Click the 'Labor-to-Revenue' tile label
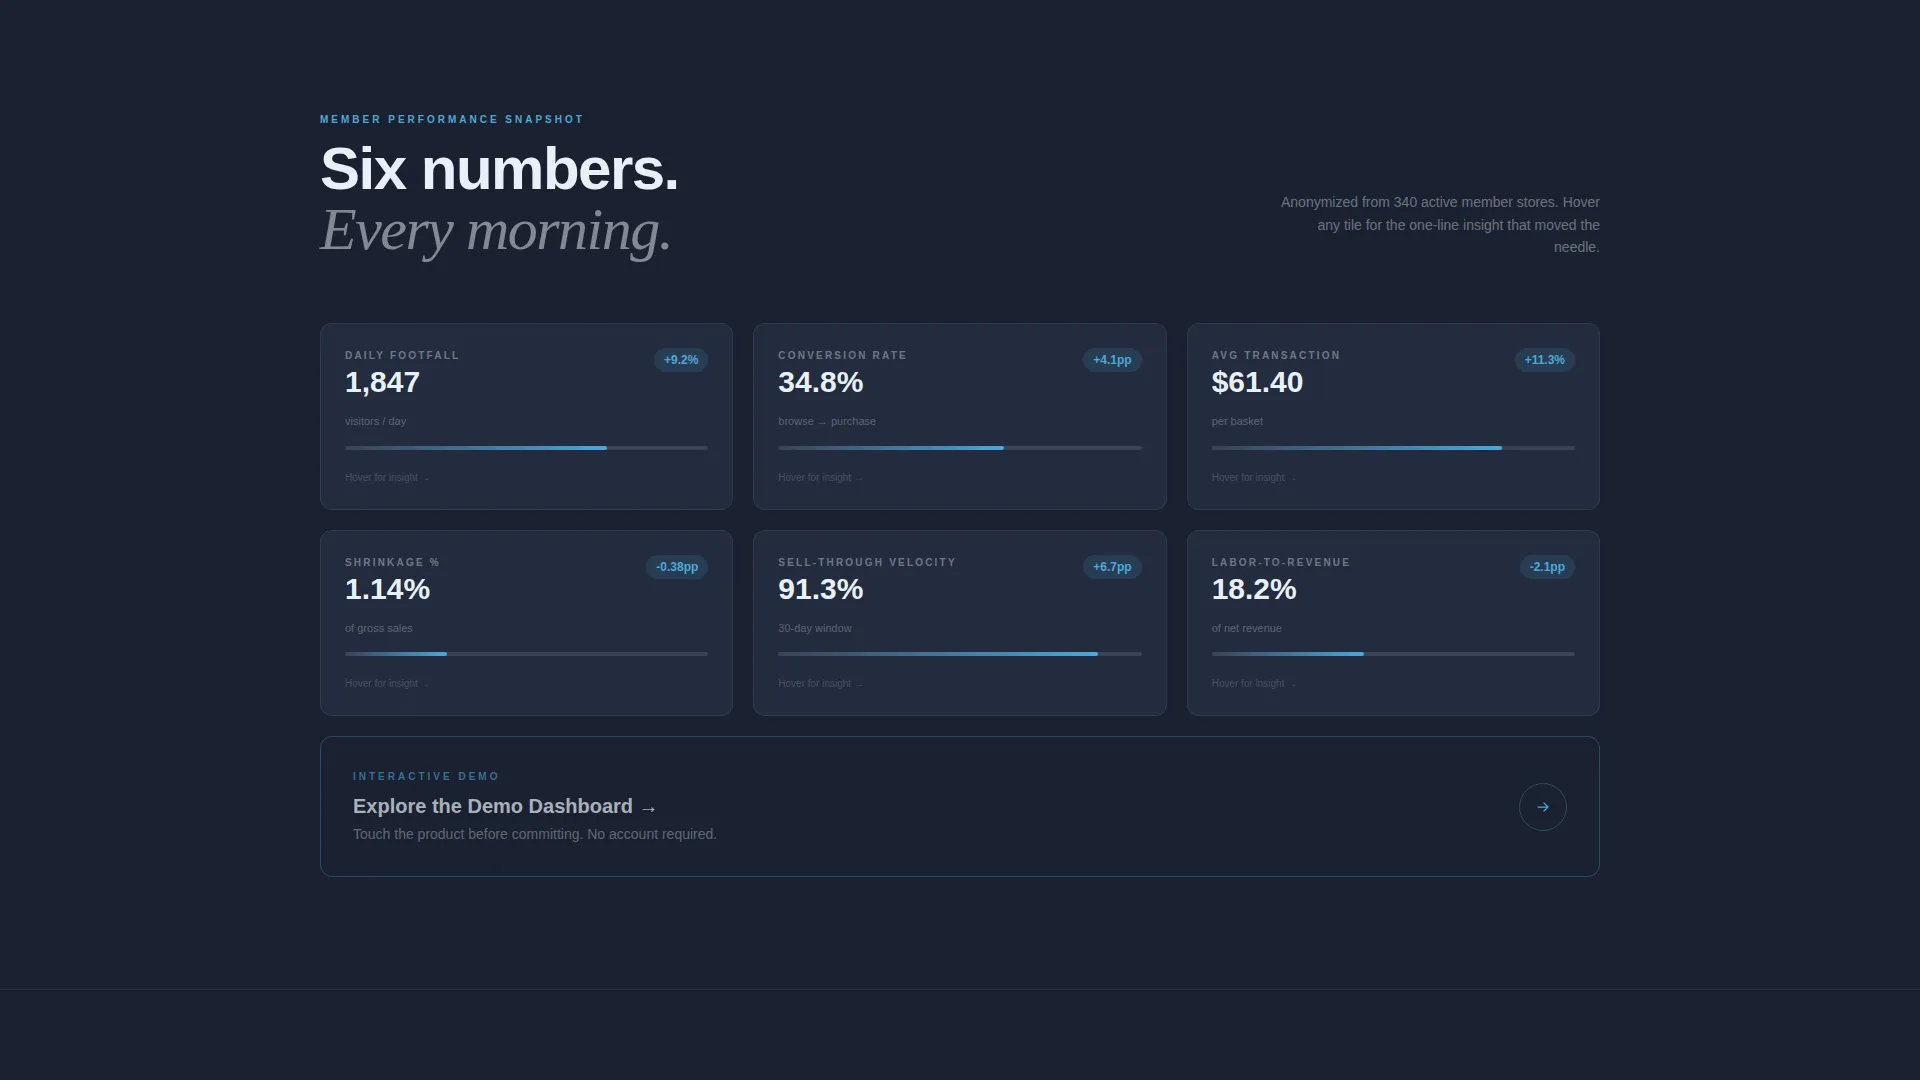The height and width of the screenshot is (1080, 1920). [1281, 562]
